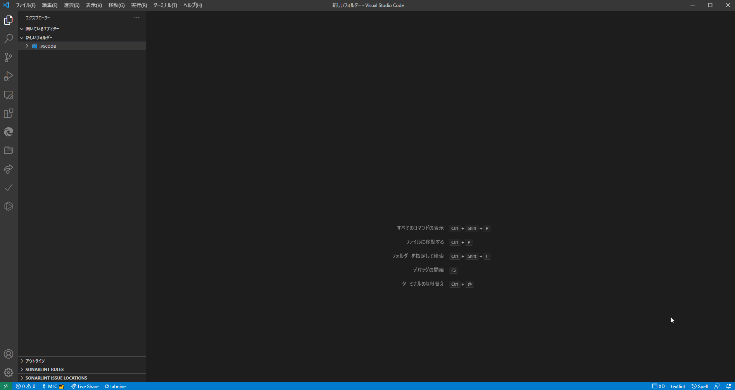Screen dimensions: 735x390
Task: Open the Source Control view
Action: click(x=8, y=57)
